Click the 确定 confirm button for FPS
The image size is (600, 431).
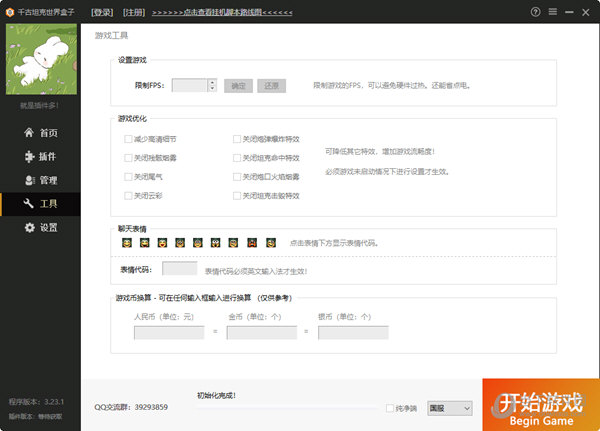pyautogui.click(x=238, y=86)
